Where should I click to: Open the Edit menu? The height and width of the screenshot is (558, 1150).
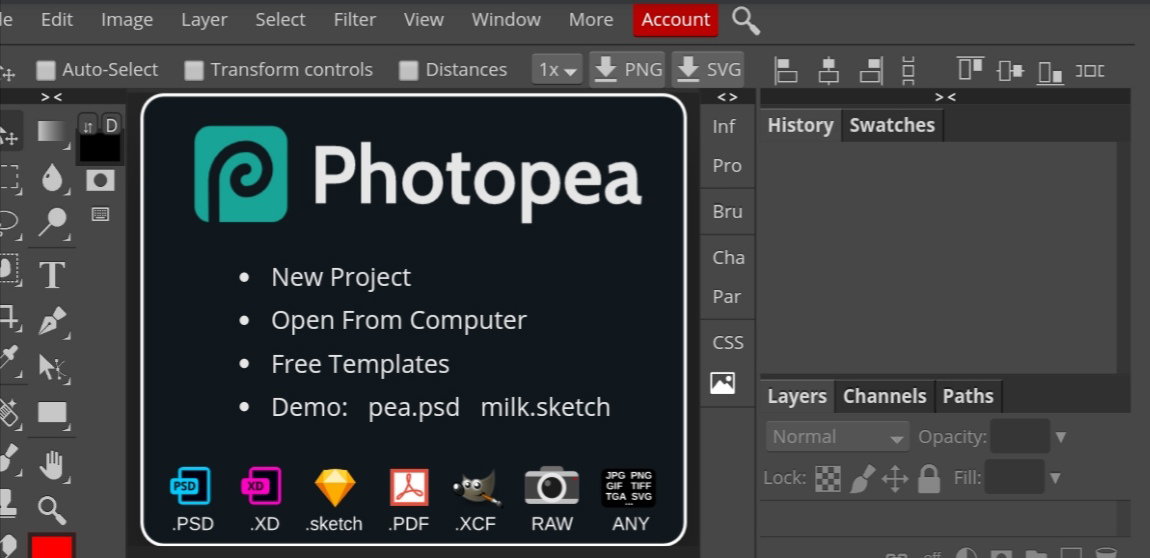click(x=56, y=20)
